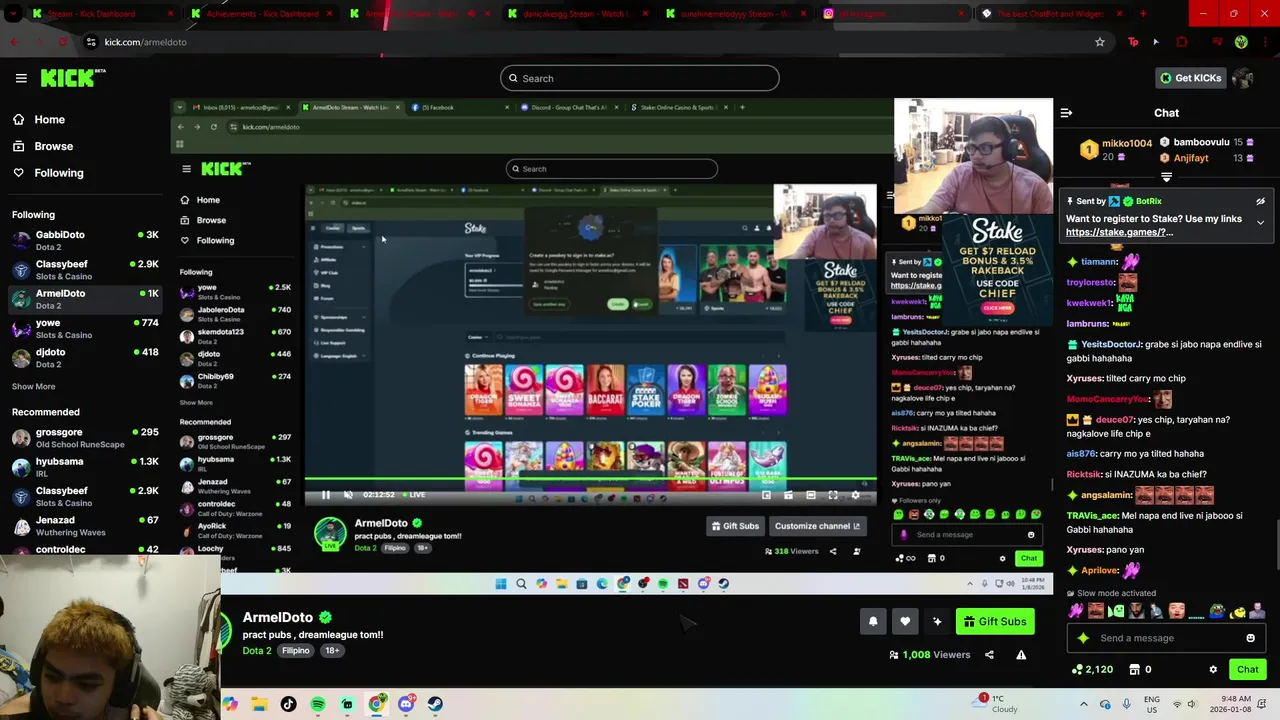This screenshot has height=720, width=1280.
Task: Open the hamburger menu beside the Kick logo
Action: coord(21,78)
